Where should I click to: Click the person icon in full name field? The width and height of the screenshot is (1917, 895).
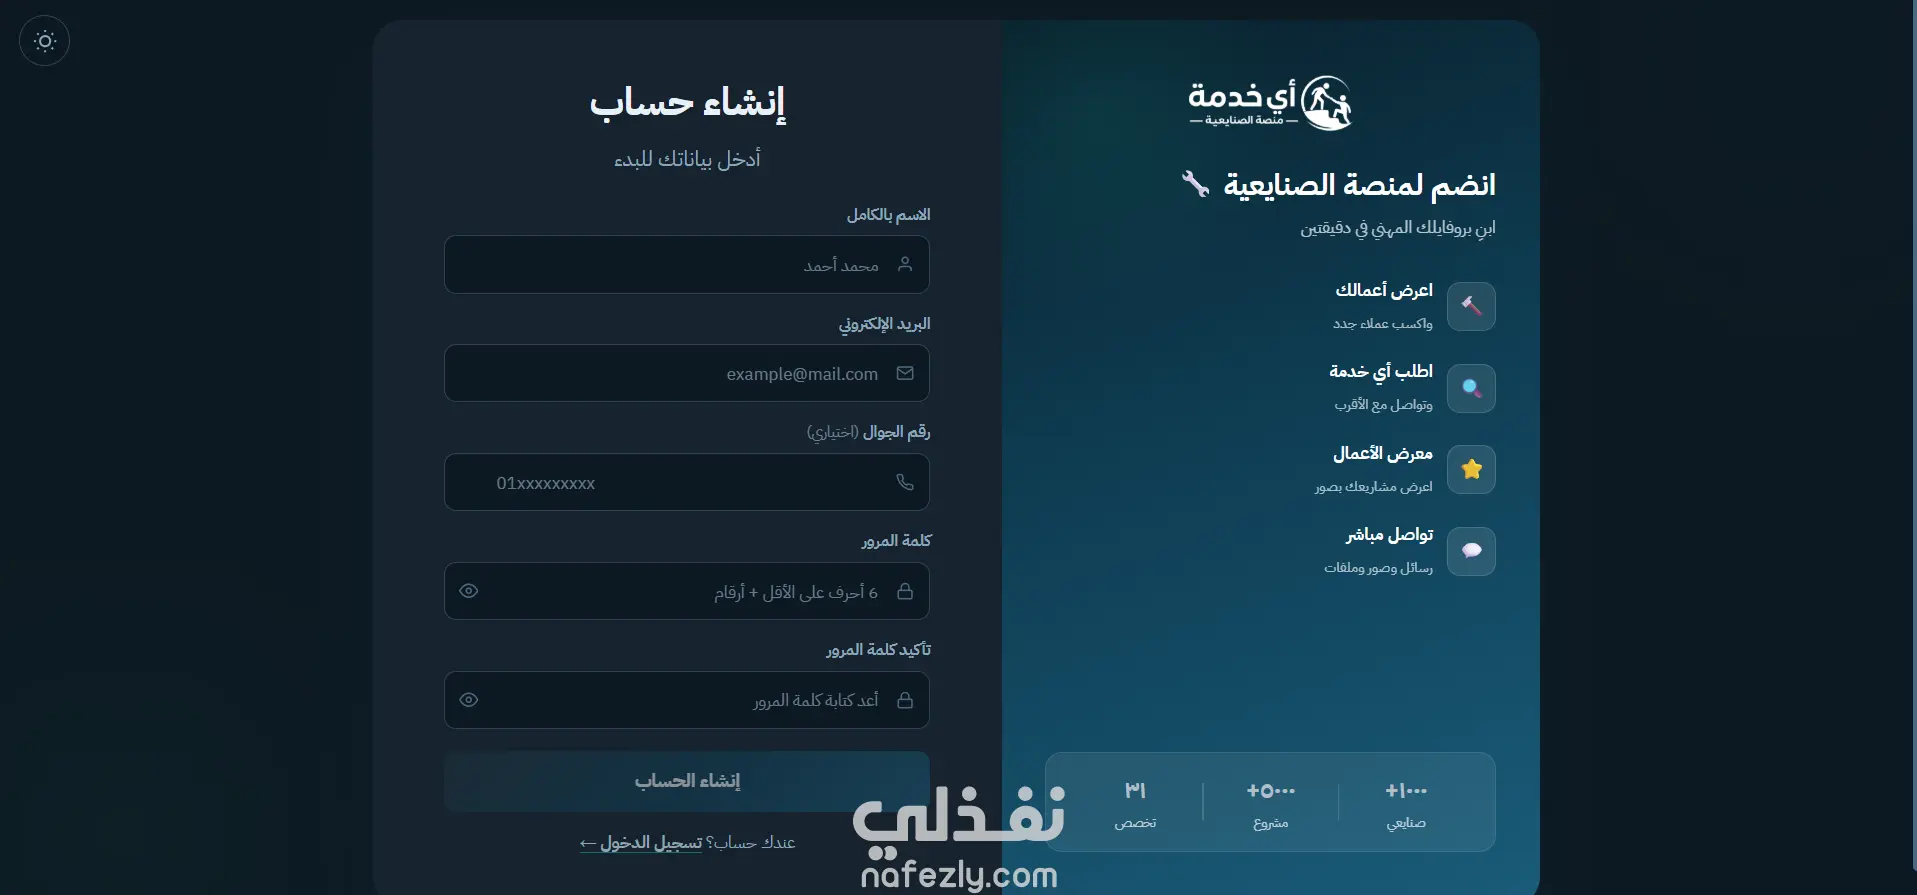pyautogui.click(x=905, y=264)
